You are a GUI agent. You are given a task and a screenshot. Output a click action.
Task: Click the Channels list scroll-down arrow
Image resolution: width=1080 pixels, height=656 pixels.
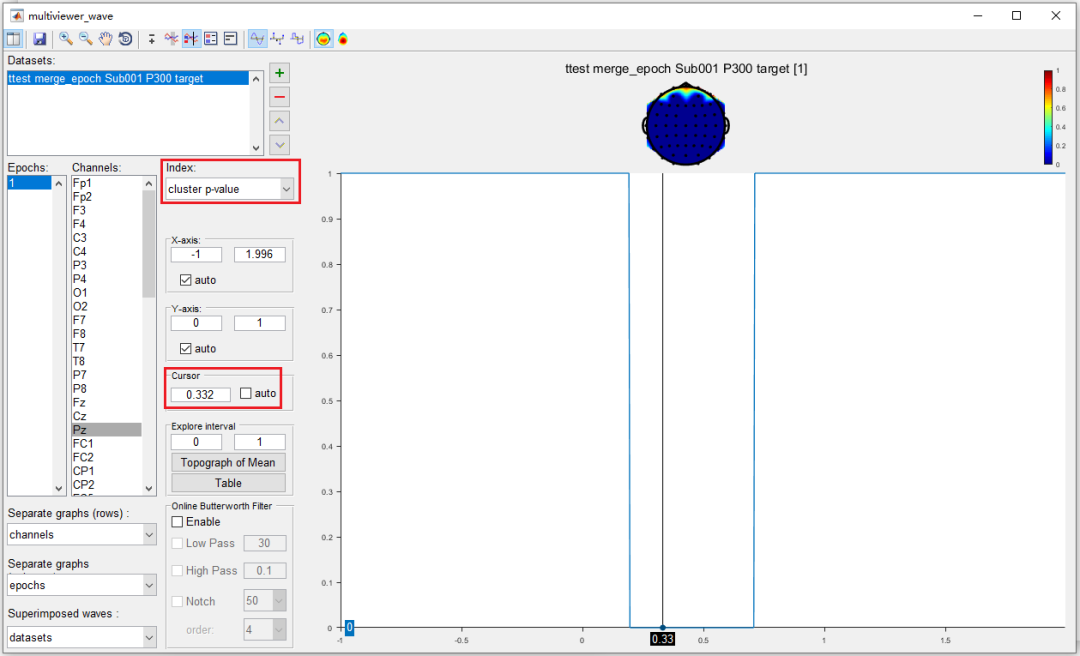tap(149, 488)
